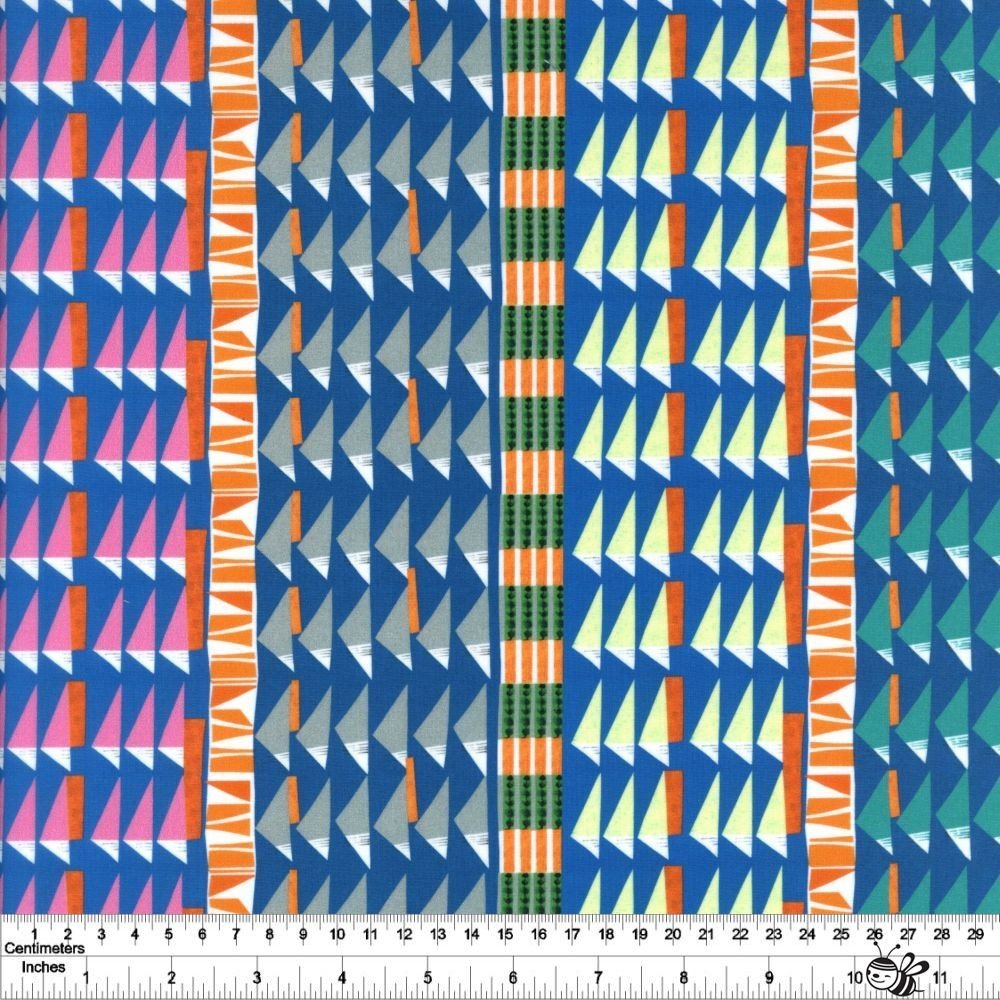Click the 9 inch number on the ruler
This screenshot has width=1000, height=1000.
768,975
